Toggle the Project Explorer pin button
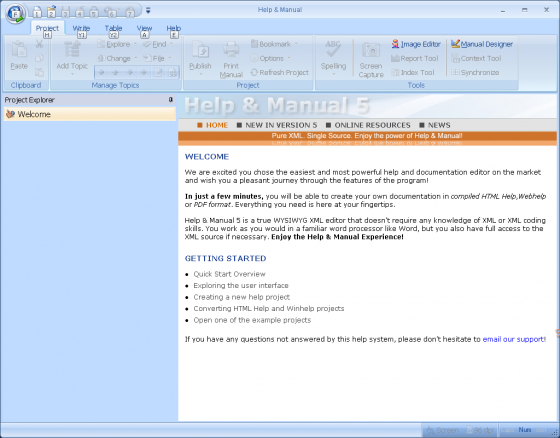This screenshot has width=560, height=438. (x=171, y=100)
